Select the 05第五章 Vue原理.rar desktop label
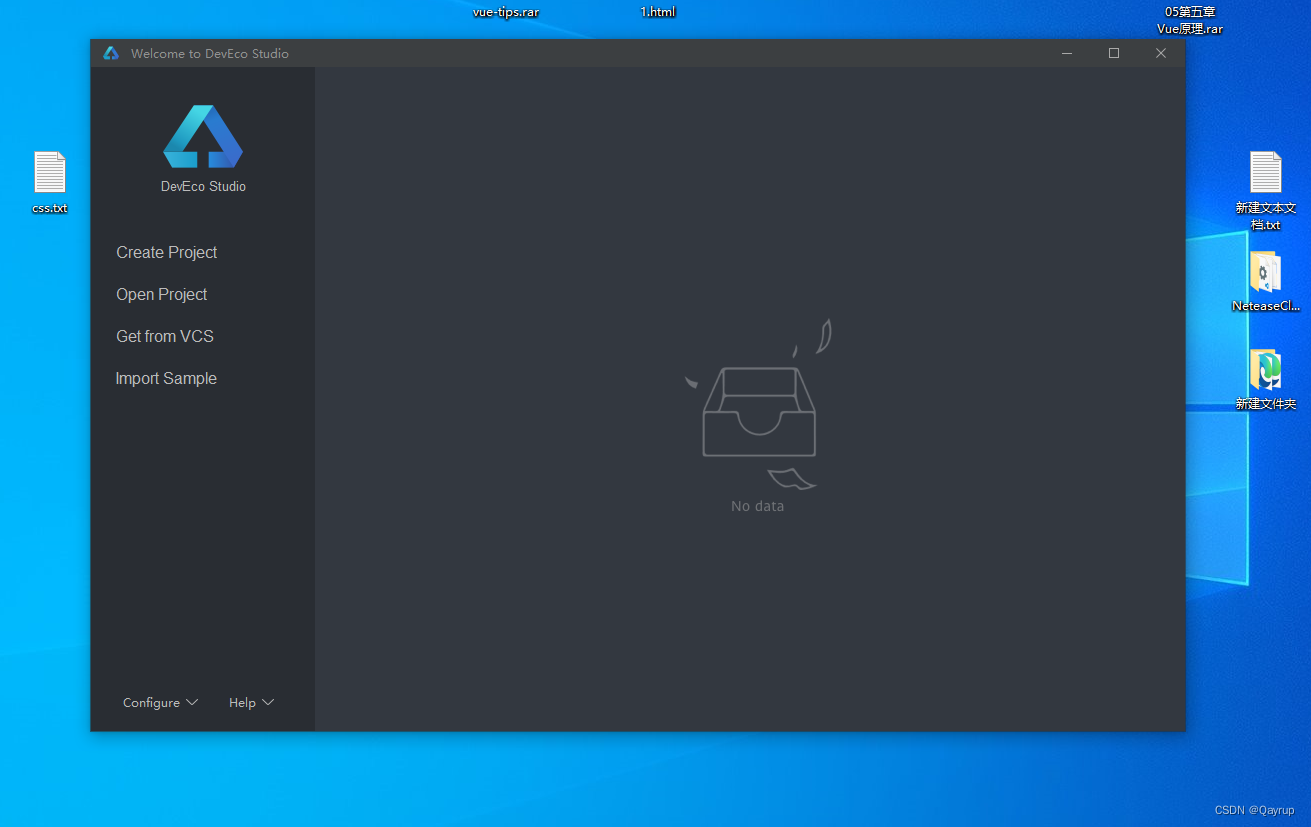Screen dimensions: 1311x827 click(1190, 20)
